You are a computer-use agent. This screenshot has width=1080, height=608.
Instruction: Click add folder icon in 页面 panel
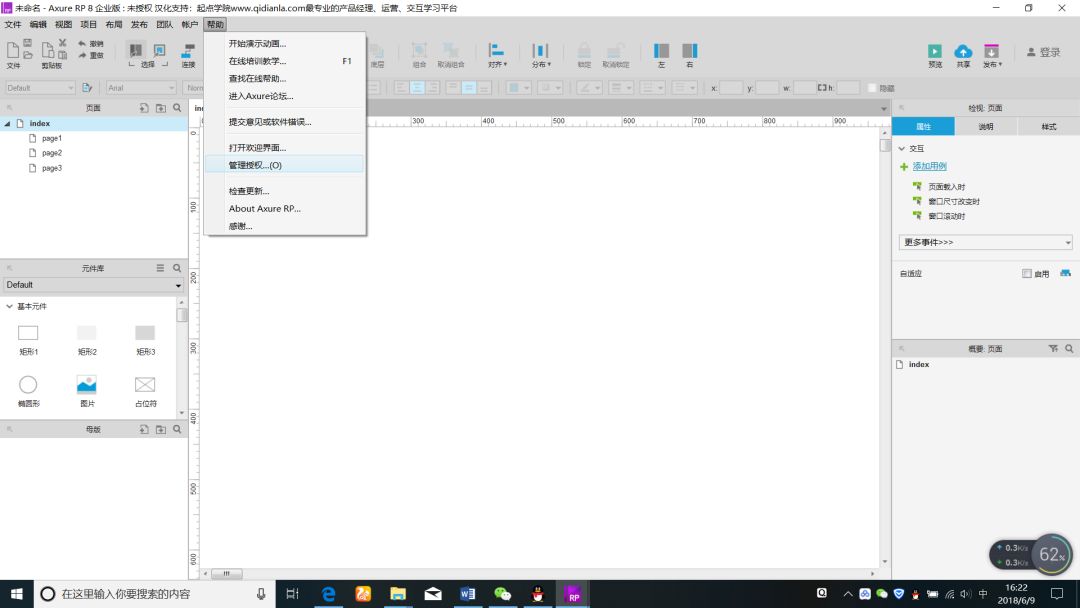tap(160, 107)
